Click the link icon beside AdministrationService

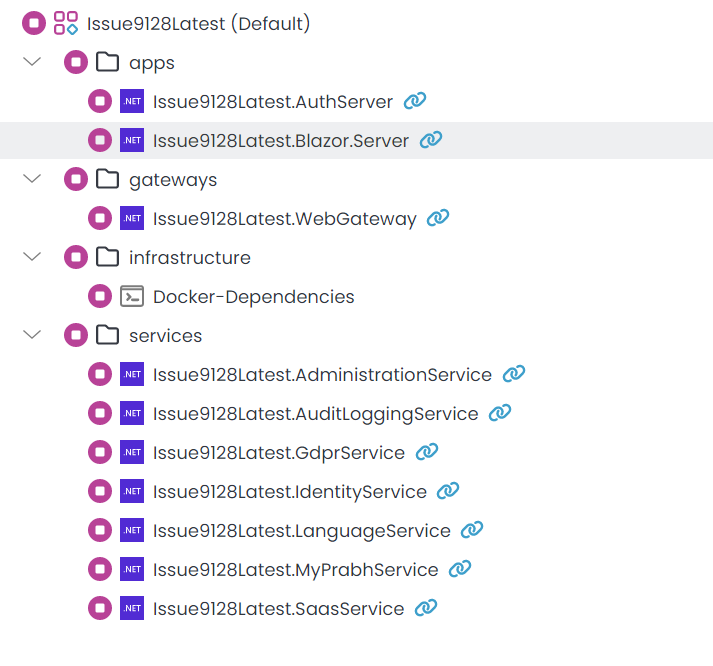pyautogui.click(x=514, y=374)
